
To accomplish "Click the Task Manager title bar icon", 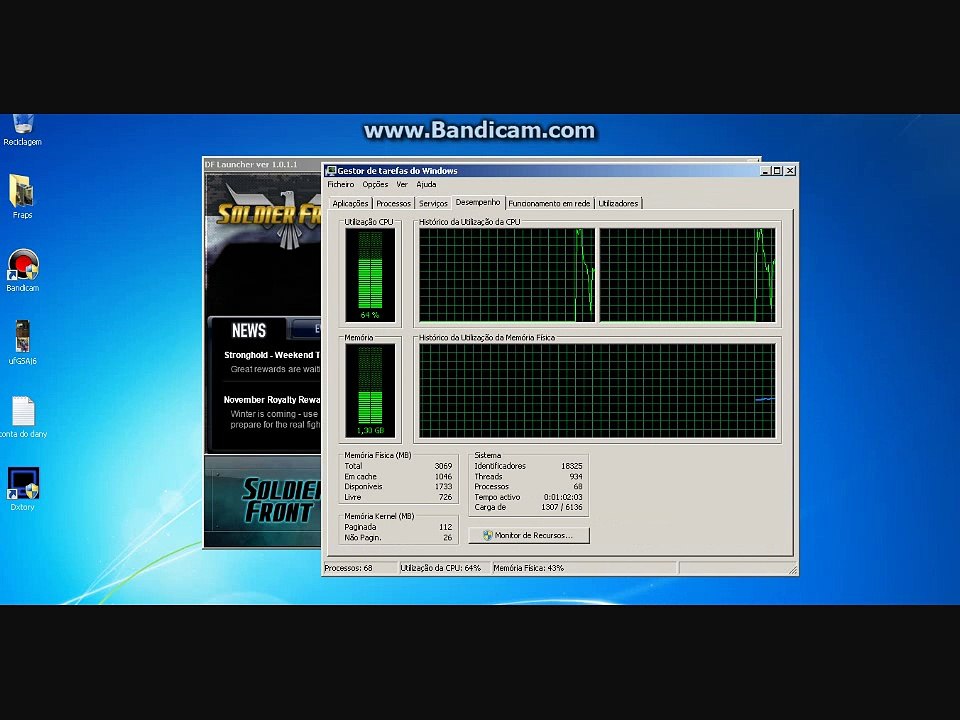I will click(331, 171).
